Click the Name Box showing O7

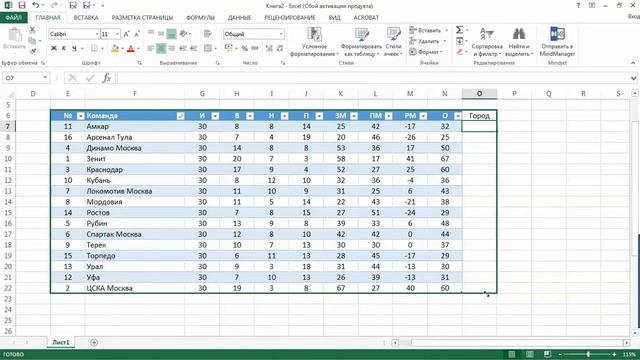click(25, 78)
